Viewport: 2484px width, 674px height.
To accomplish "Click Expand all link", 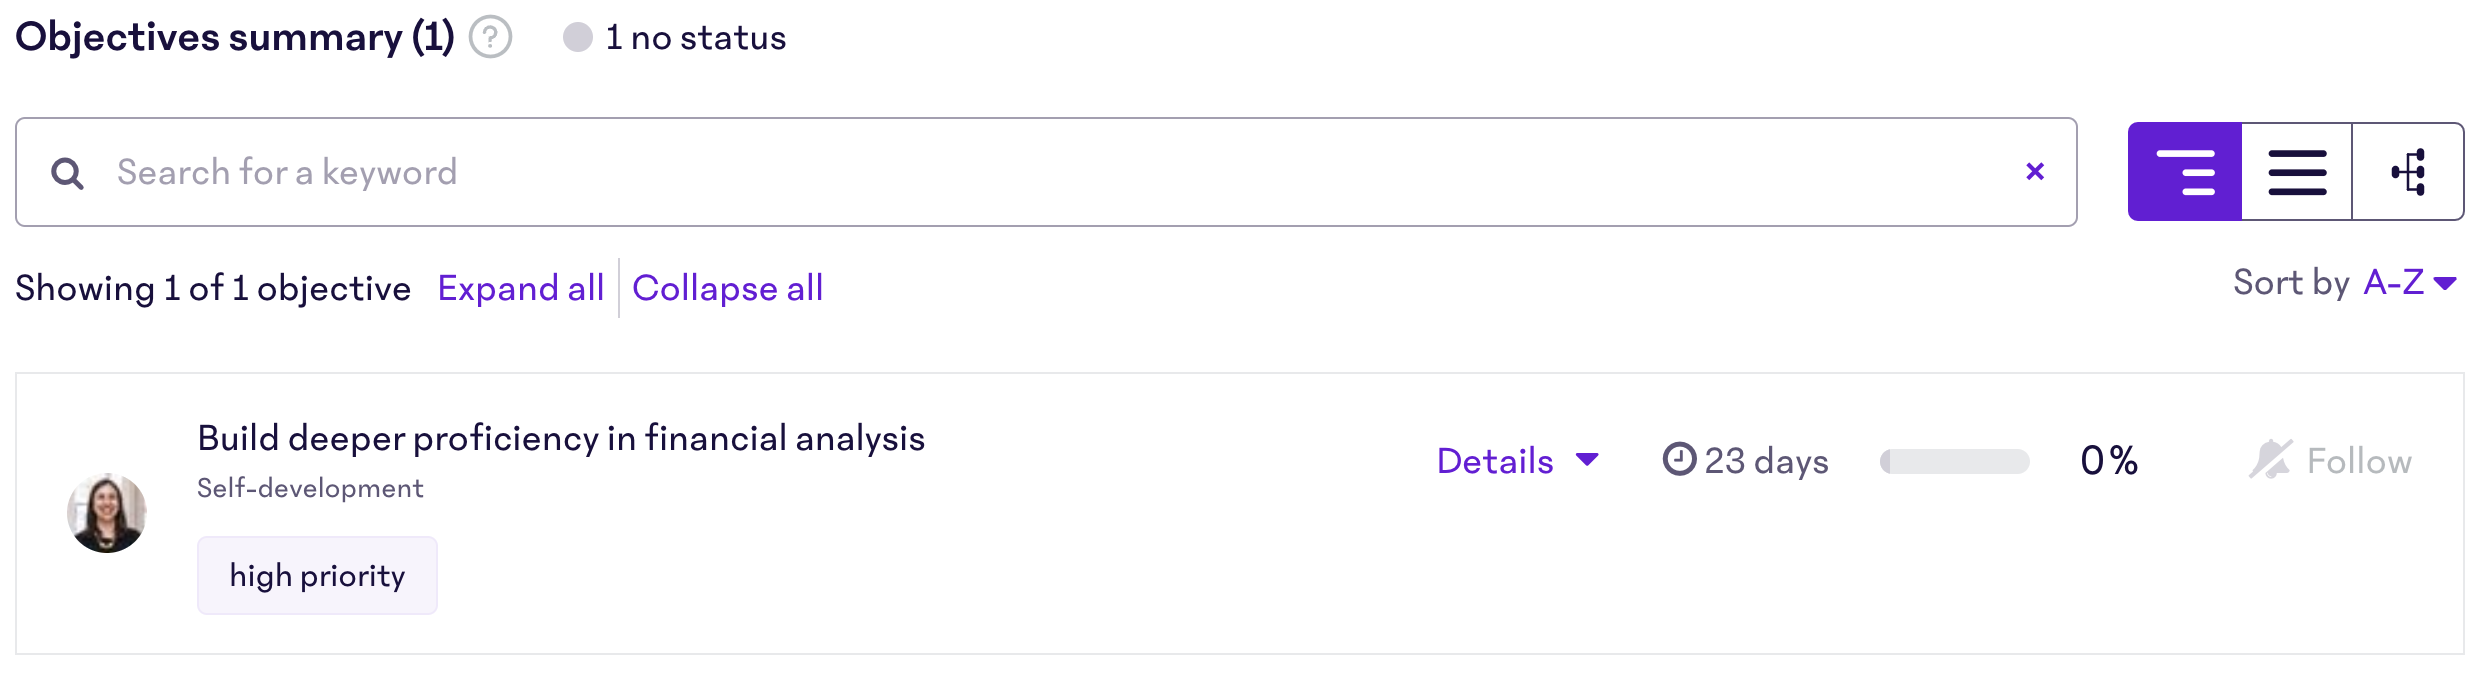I will (x=521, y=288).
